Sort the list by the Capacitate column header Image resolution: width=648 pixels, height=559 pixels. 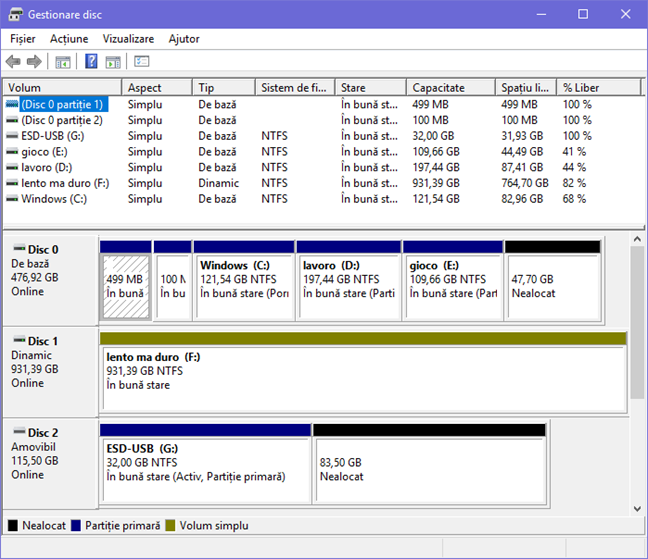coord(438,88)
